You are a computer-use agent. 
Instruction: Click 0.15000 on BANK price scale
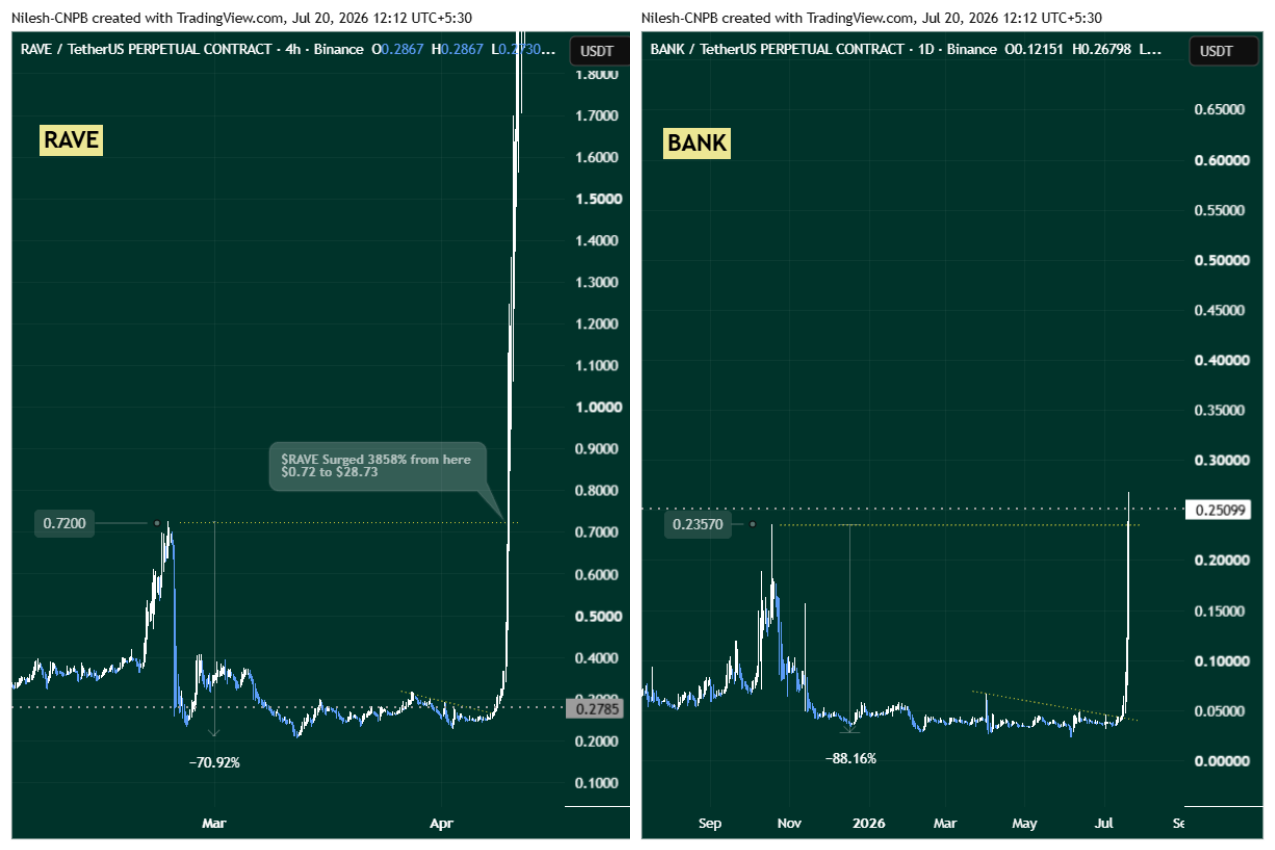coord(1220,611)
